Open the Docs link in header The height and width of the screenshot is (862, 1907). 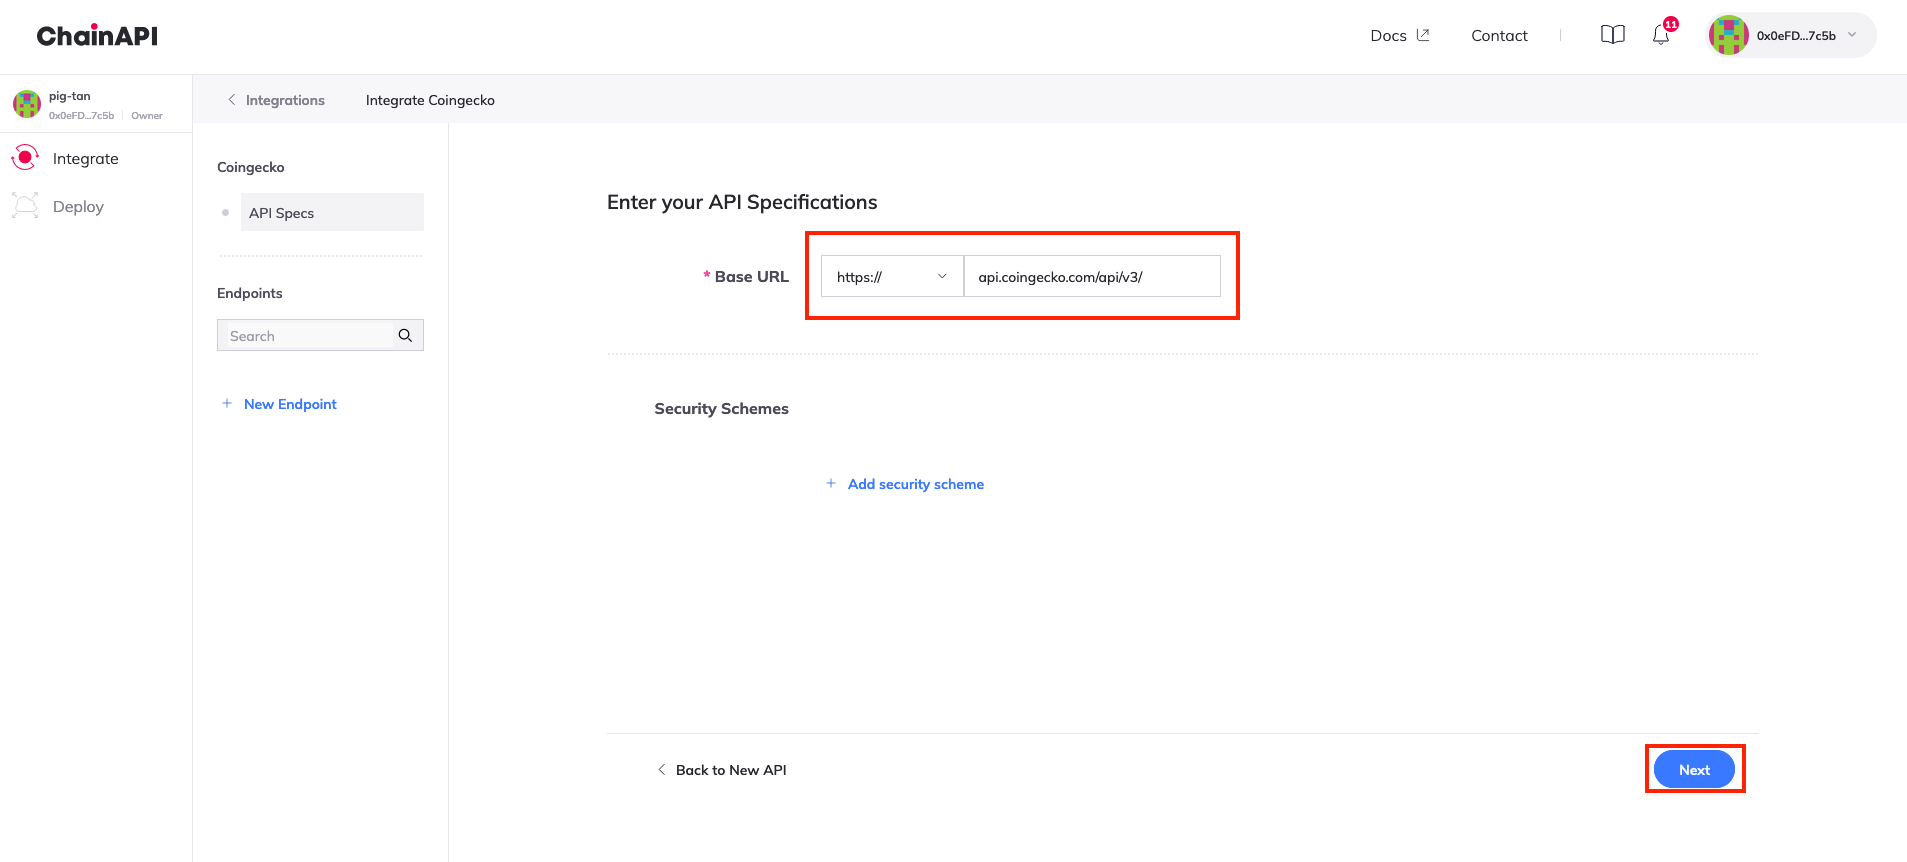coord(1399,36)
